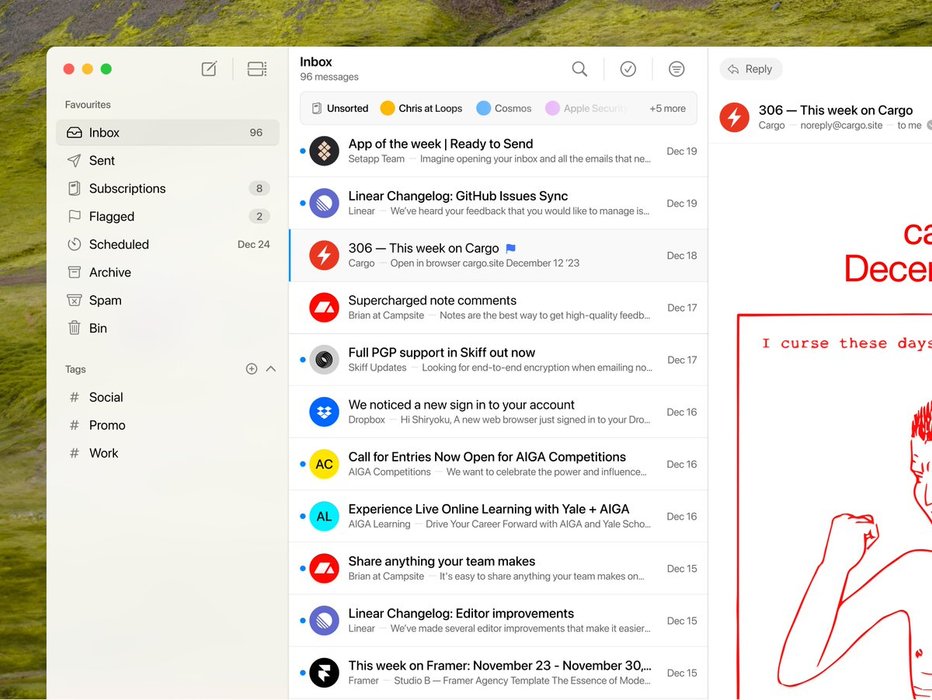Open 'Call for Entries Now Open' AIGA email
Image resolution: width=932 pixels, height=700 pixels.
[498, 464]
